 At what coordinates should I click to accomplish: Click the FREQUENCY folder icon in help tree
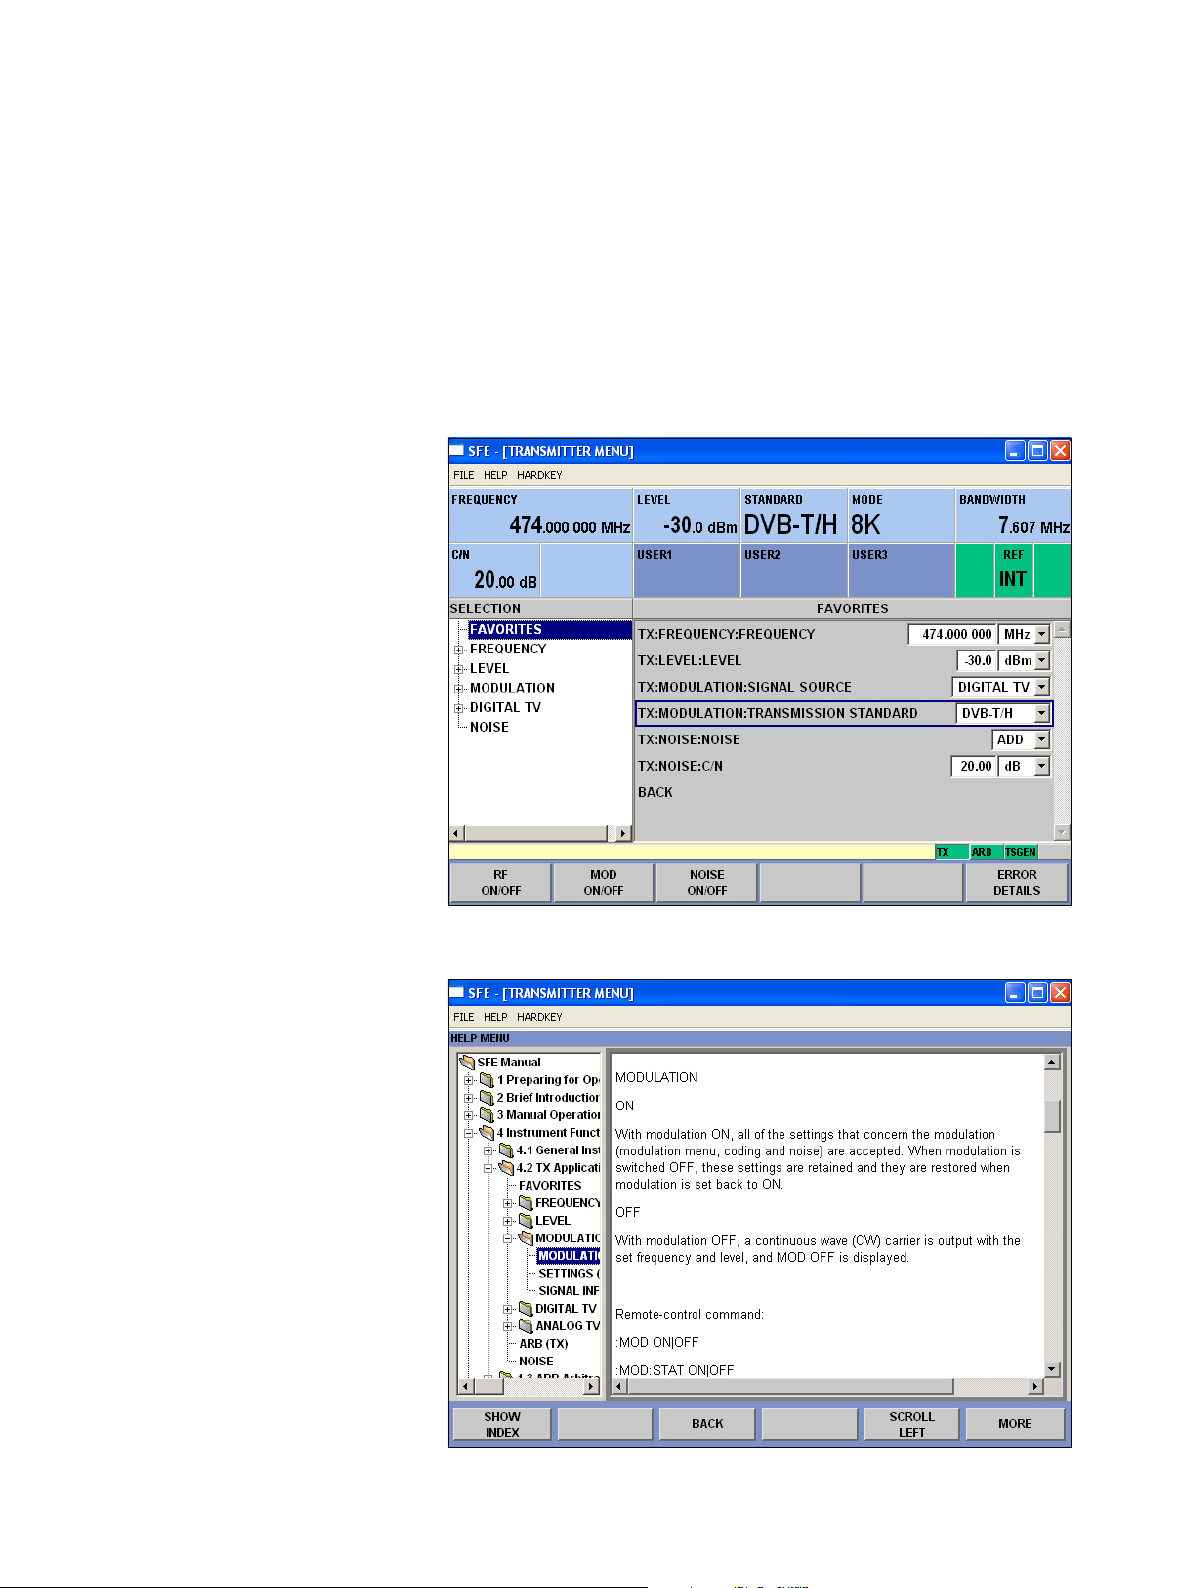pyautogui.click(x=525, y=1203)
